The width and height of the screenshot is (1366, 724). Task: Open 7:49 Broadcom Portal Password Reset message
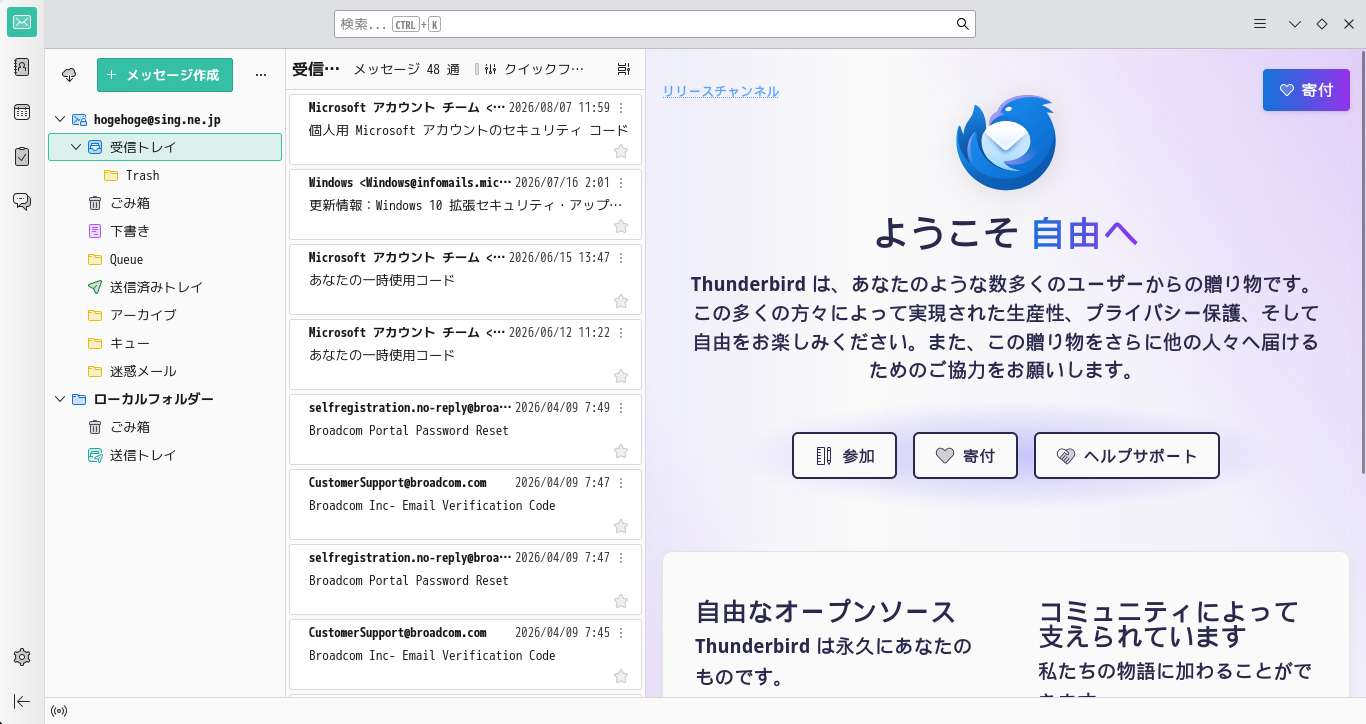[465, 432]
